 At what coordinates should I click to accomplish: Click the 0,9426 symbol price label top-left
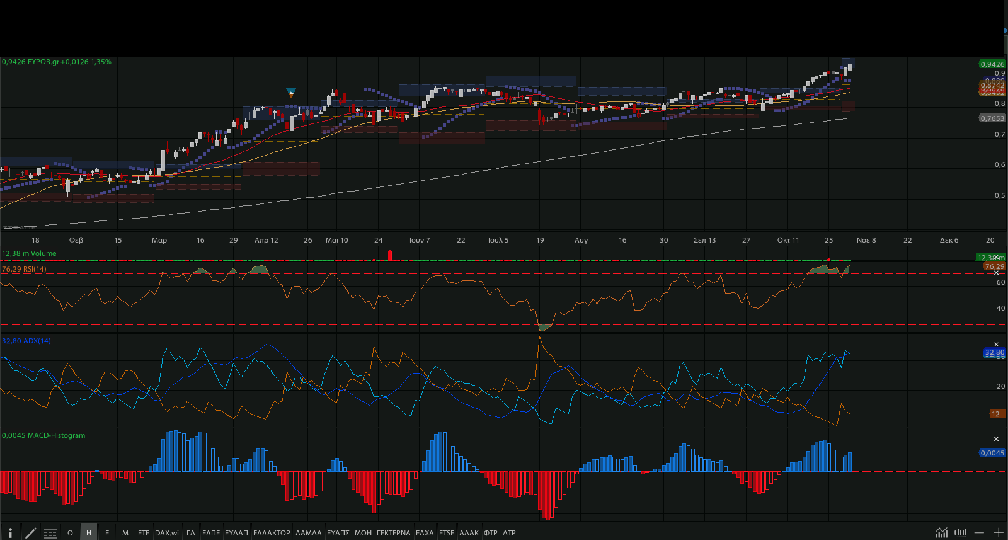(x=57, y=62)
